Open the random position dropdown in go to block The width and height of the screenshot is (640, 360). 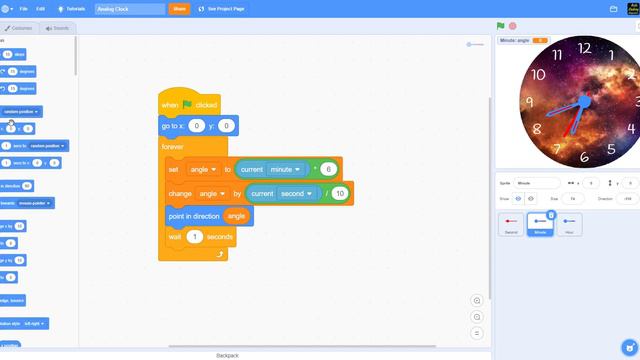pyautogui.click(x=21, y=111)
